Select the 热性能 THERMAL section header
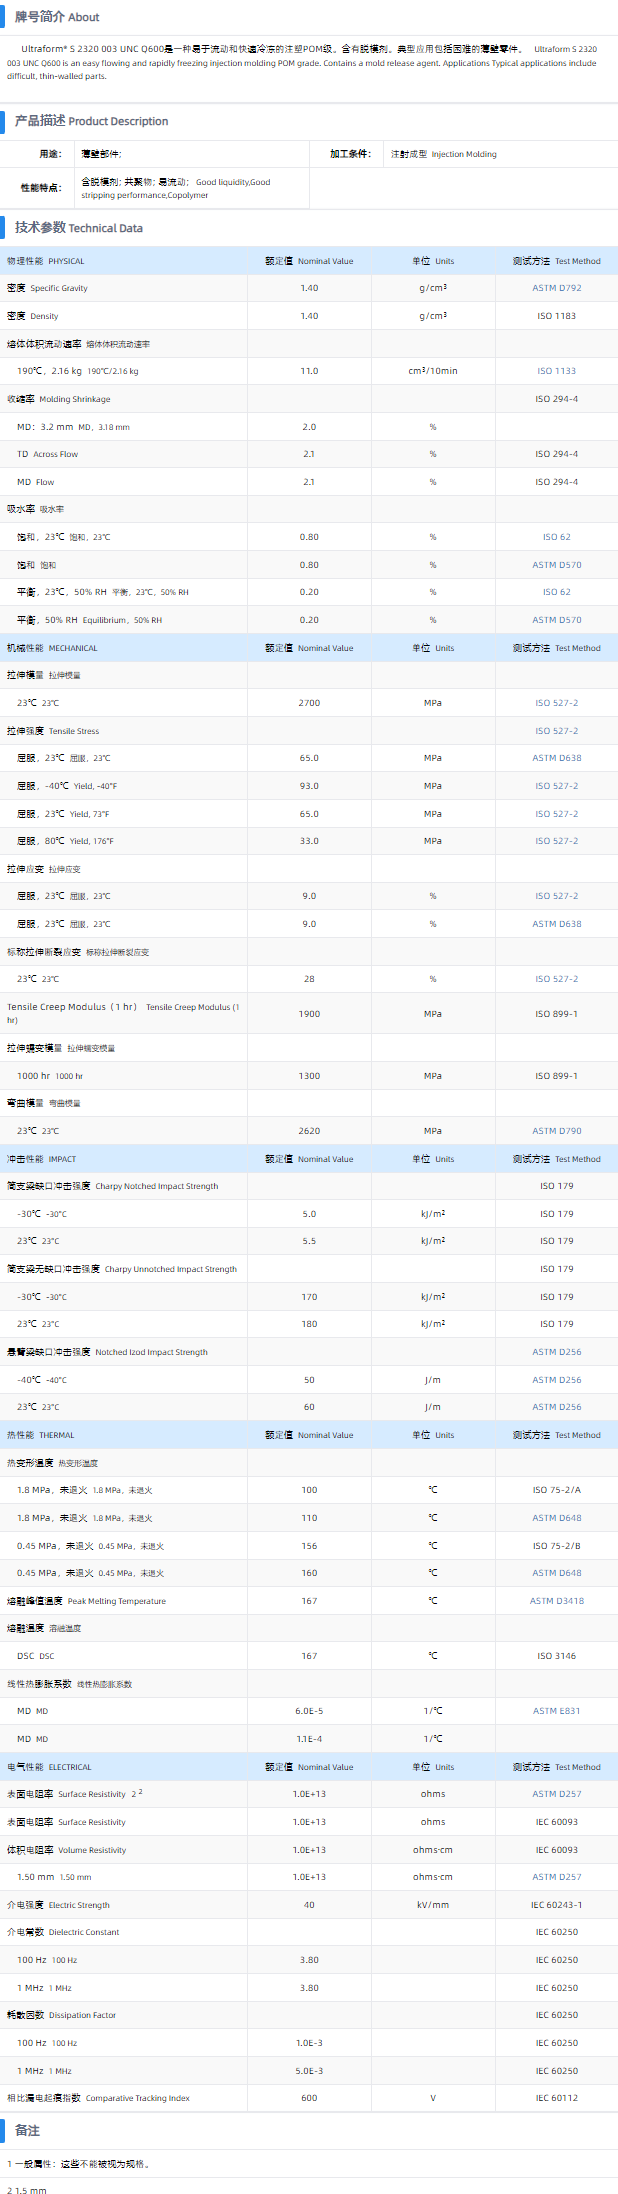 (41, 1435)
